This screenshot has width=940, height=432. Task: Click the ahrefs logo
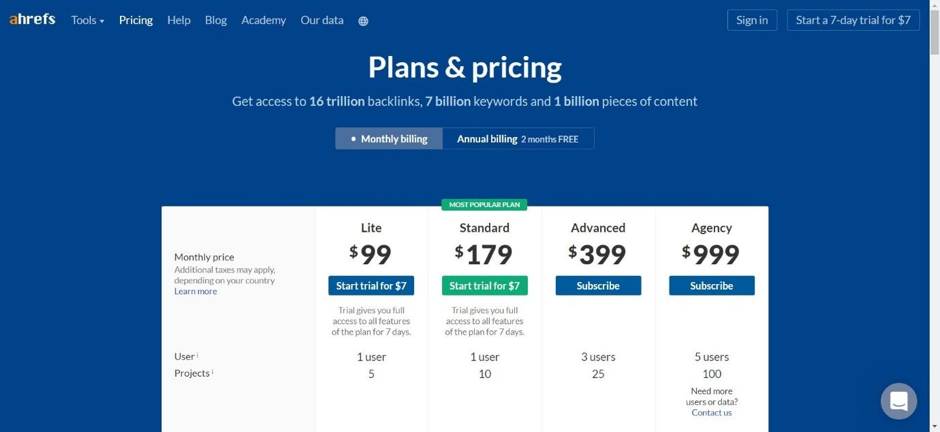pos(32,20)
